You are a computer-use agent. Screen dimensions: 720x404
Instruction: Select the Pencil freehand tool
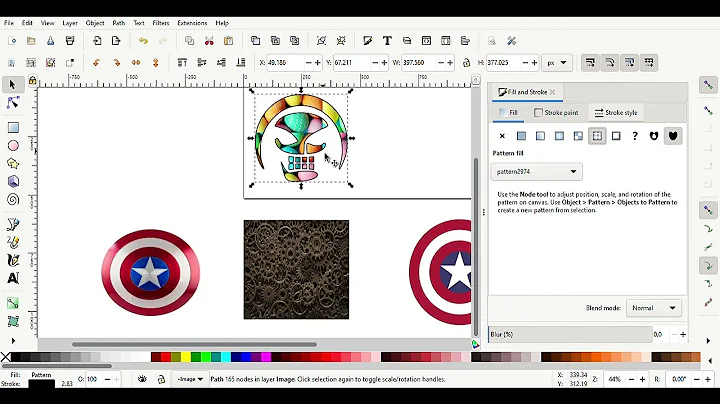click(13, 242)
